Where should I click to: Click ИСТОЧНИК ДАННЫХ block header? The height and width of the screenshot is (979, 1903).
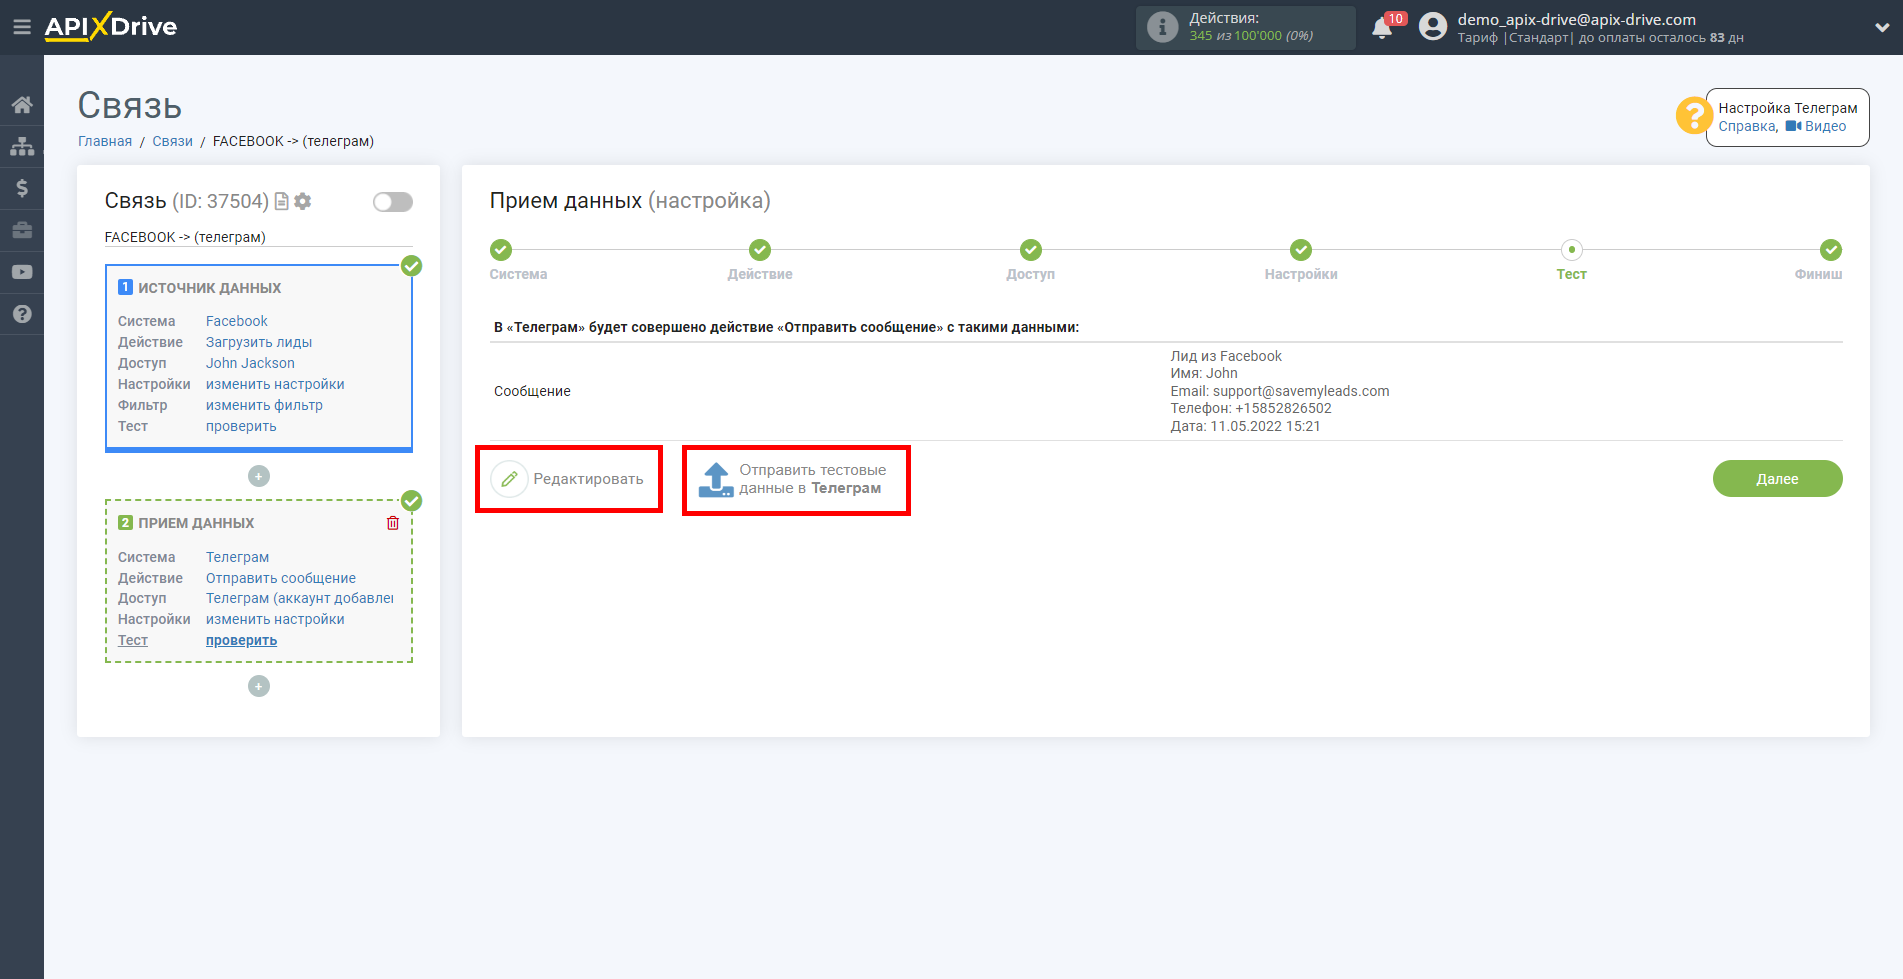point(209,288)
